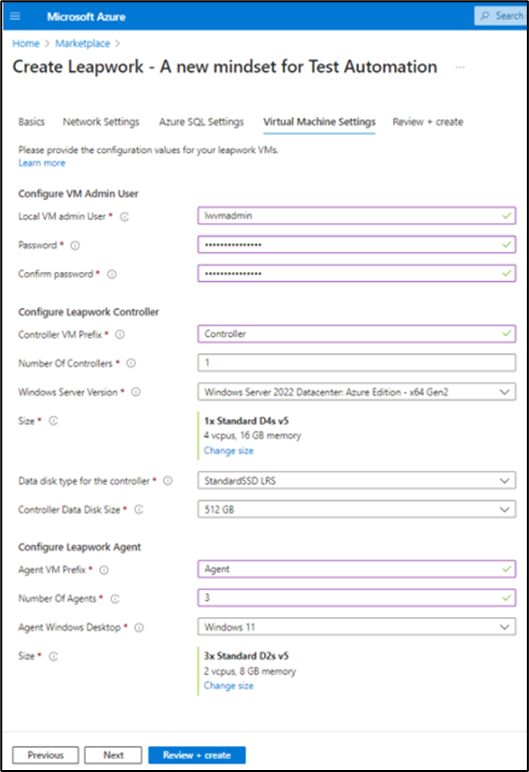The width and height of the screenshot is (529, 772).
Task: Expand Data disk type for controller dropdown
Action: coord(357,481)
